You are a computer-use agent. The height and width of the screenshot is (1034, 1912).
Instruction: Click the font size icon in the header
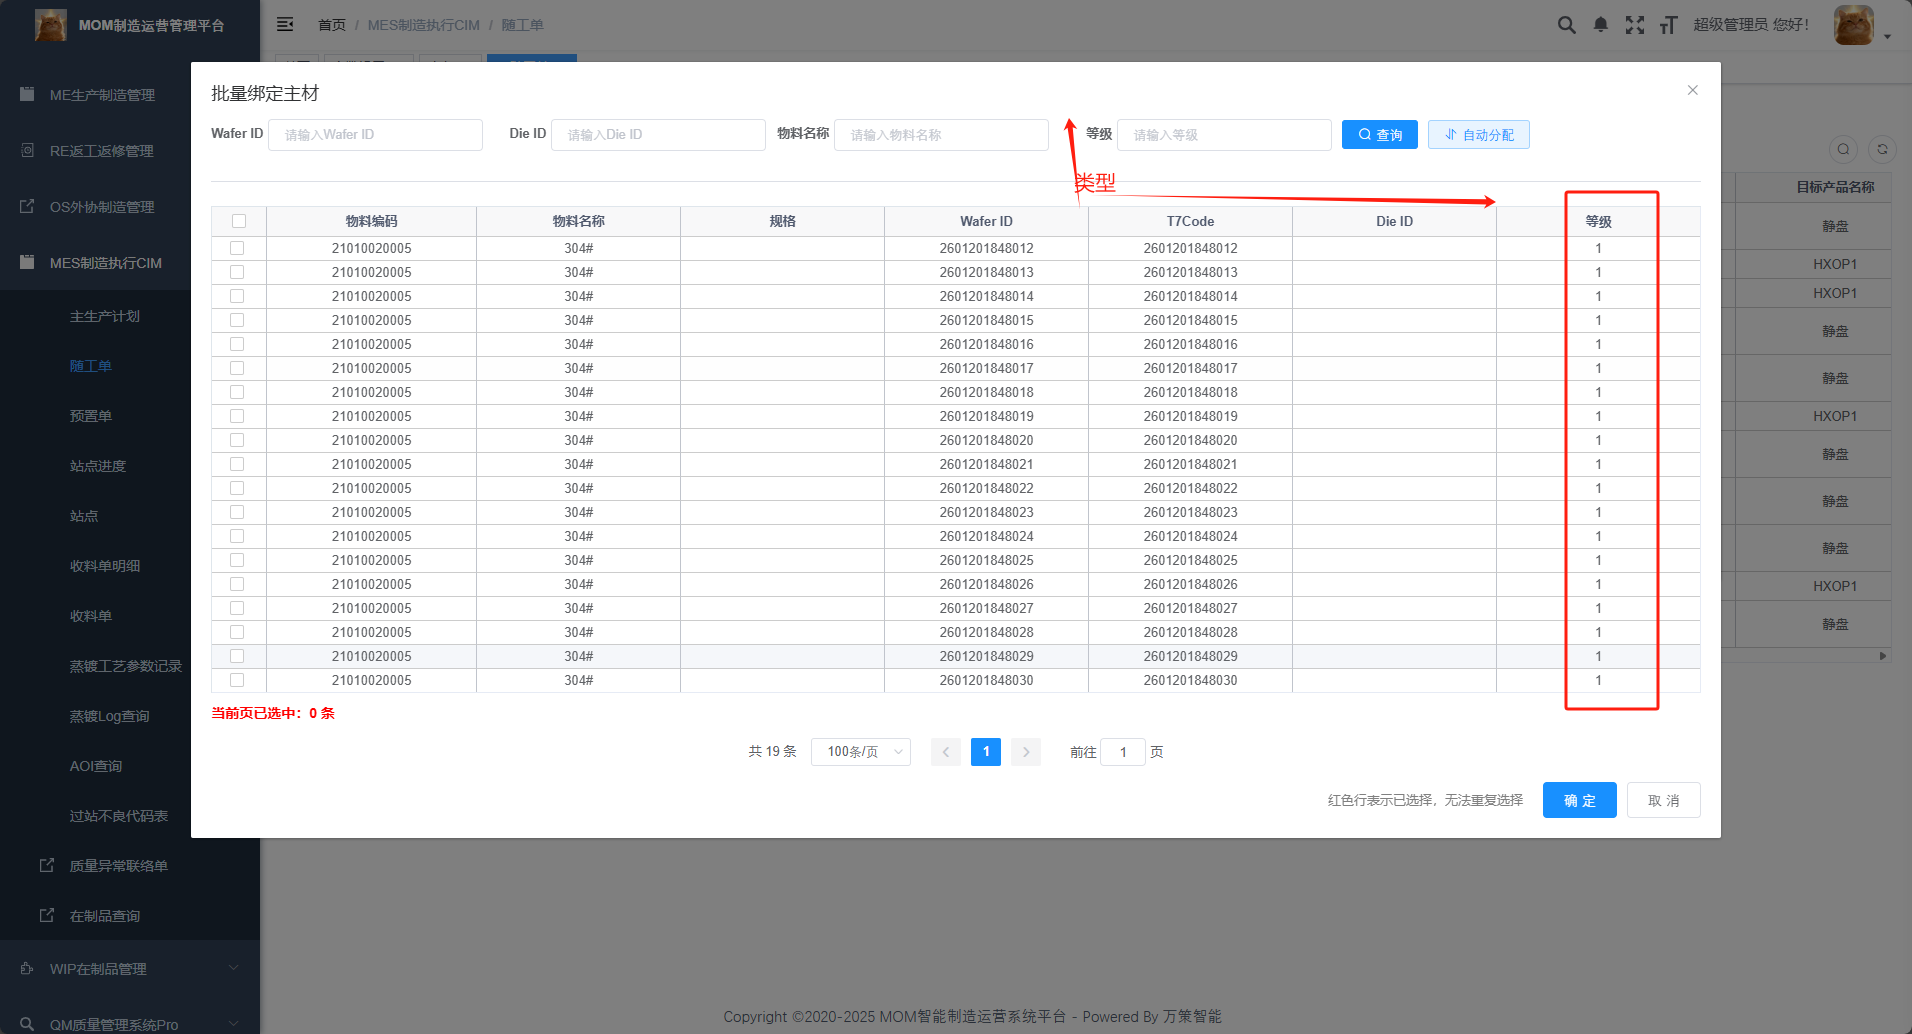(1668, 25)
